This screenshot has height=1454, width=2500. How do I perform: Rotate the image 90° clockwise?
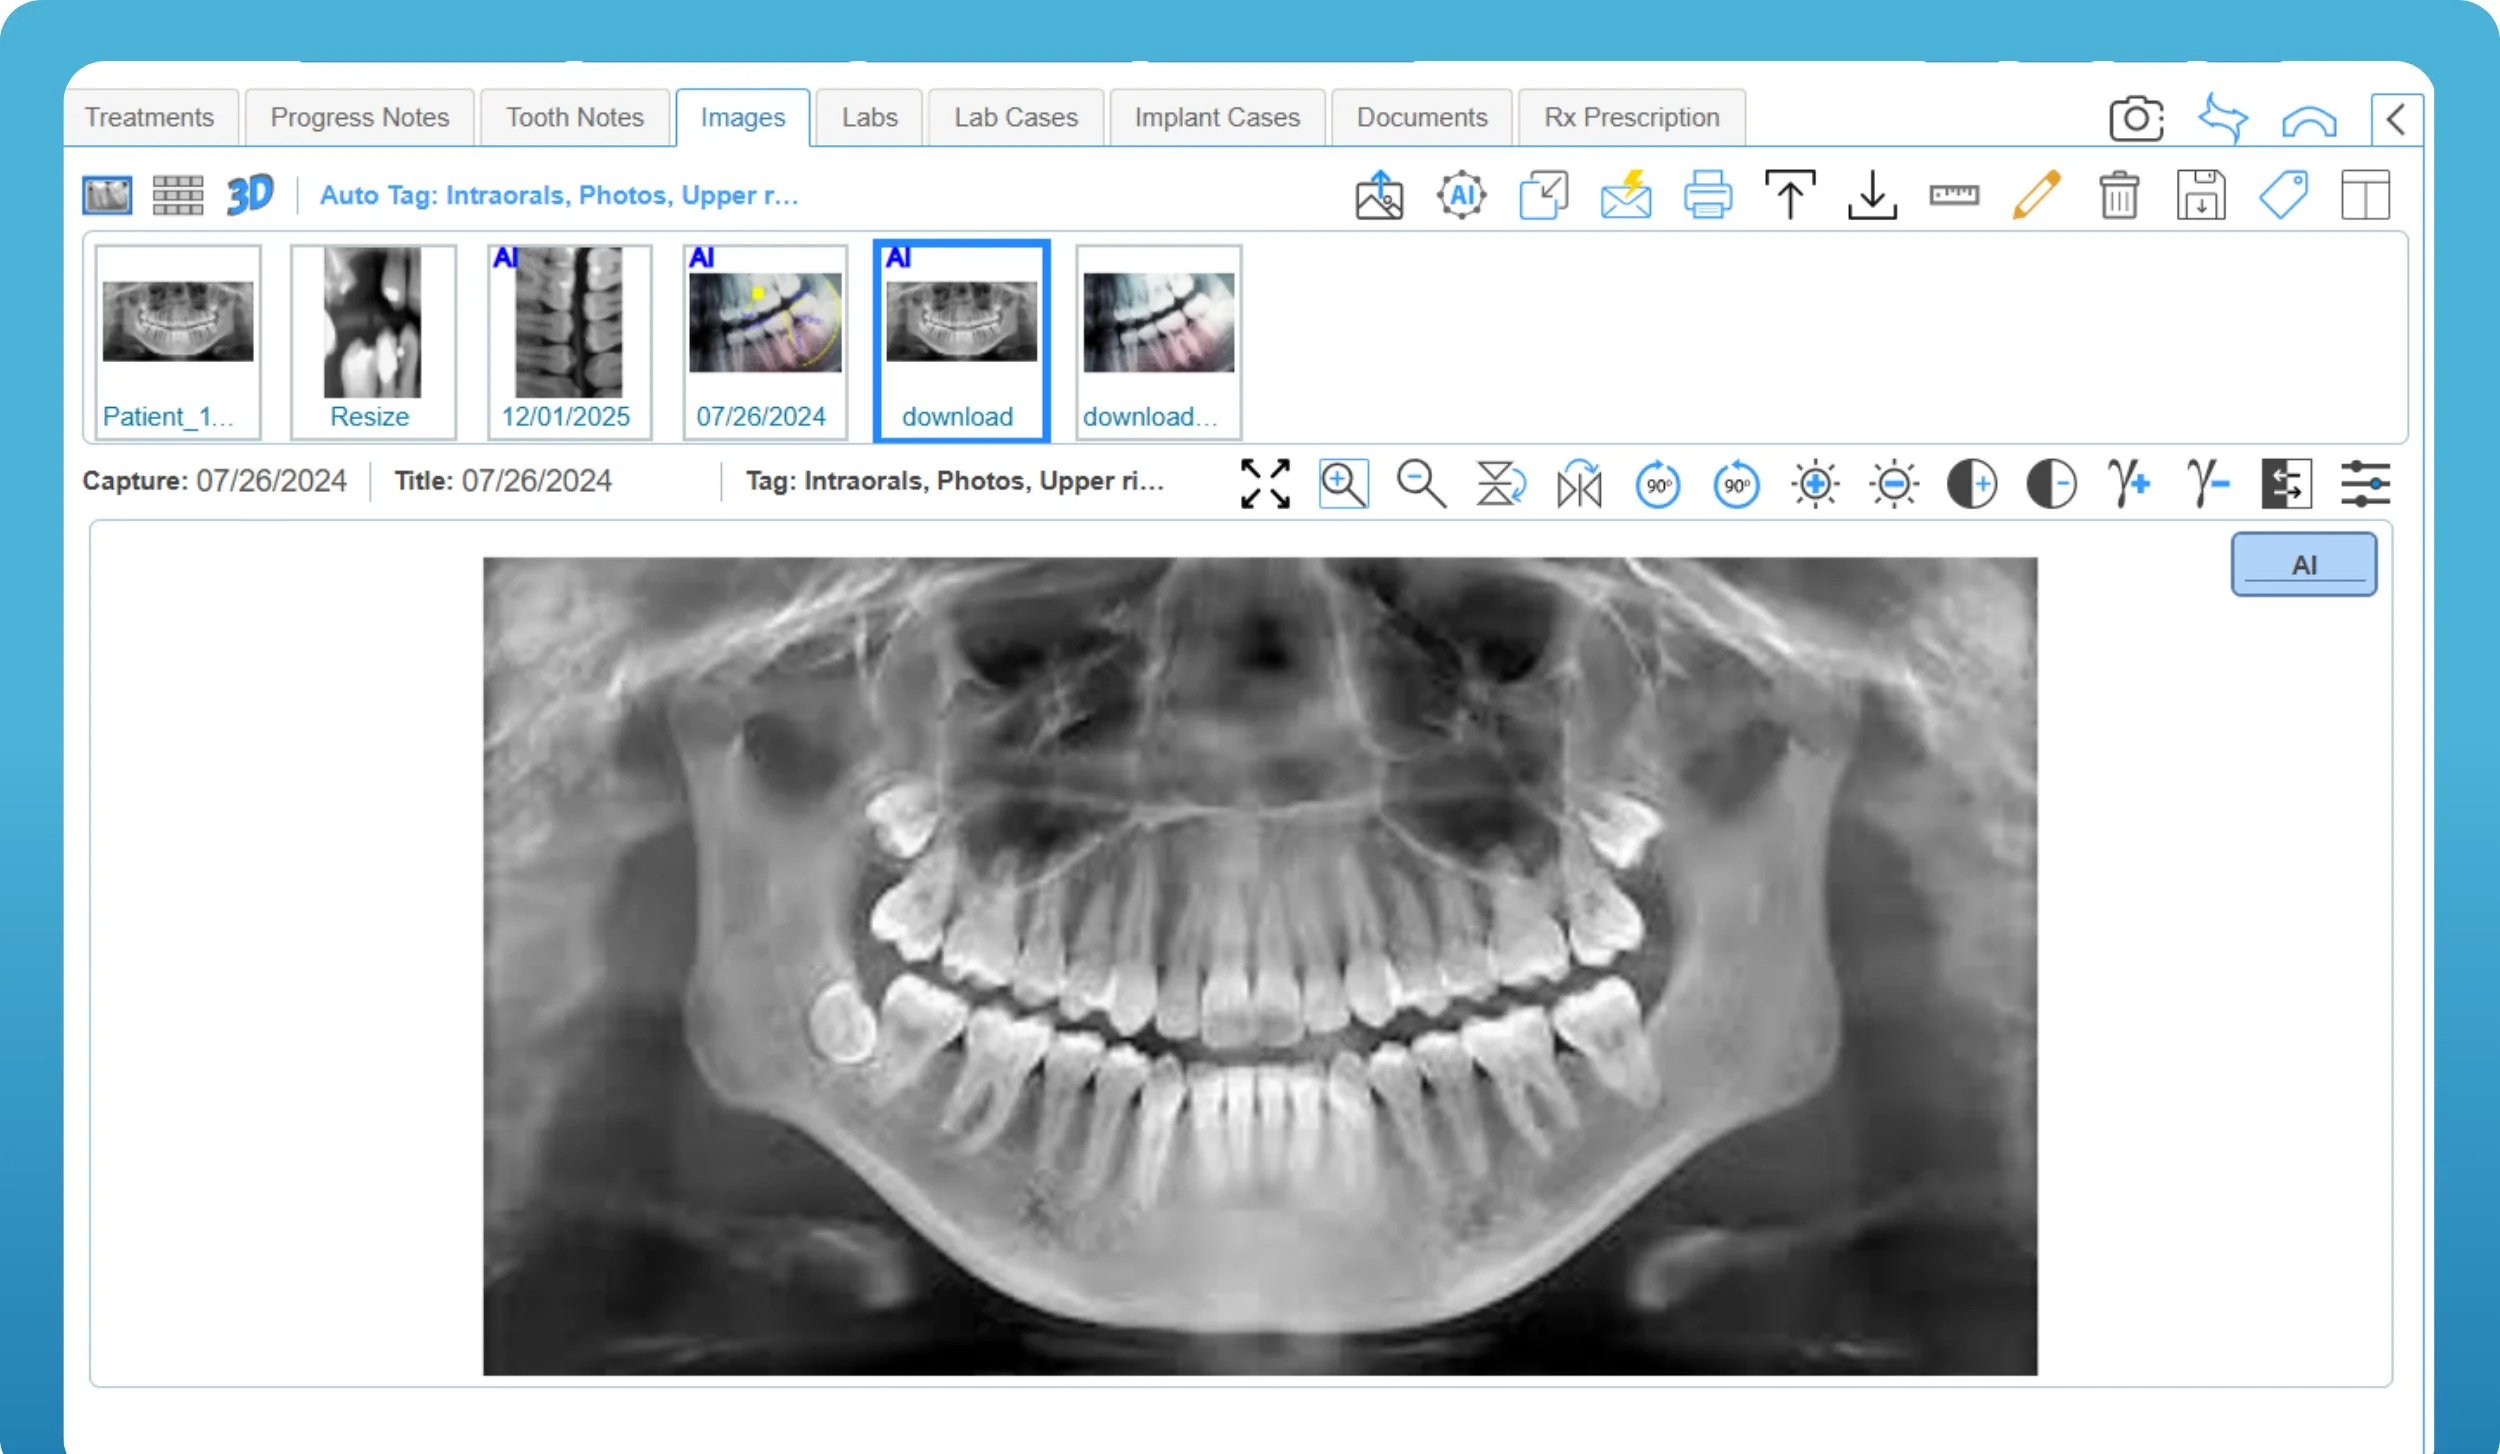click(x=1657, y=485)
